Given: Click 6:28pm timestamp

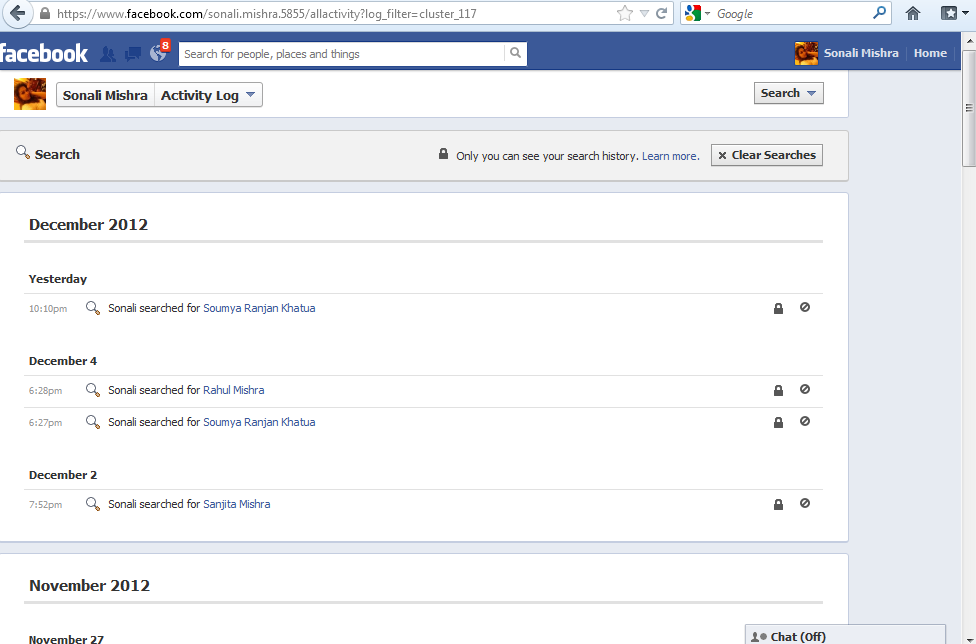Looking at the screenshot, I should click(45, 391).
